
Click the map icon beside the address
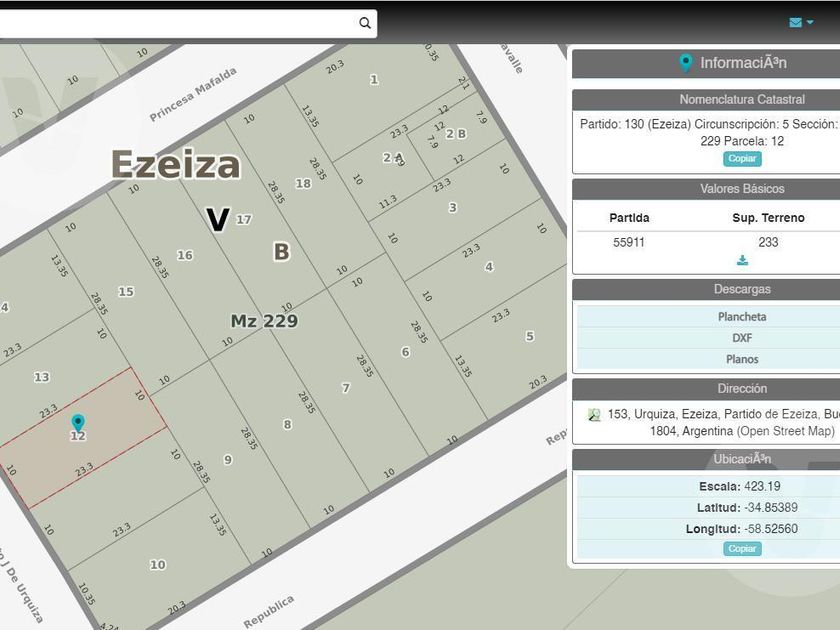coord(594,415)
